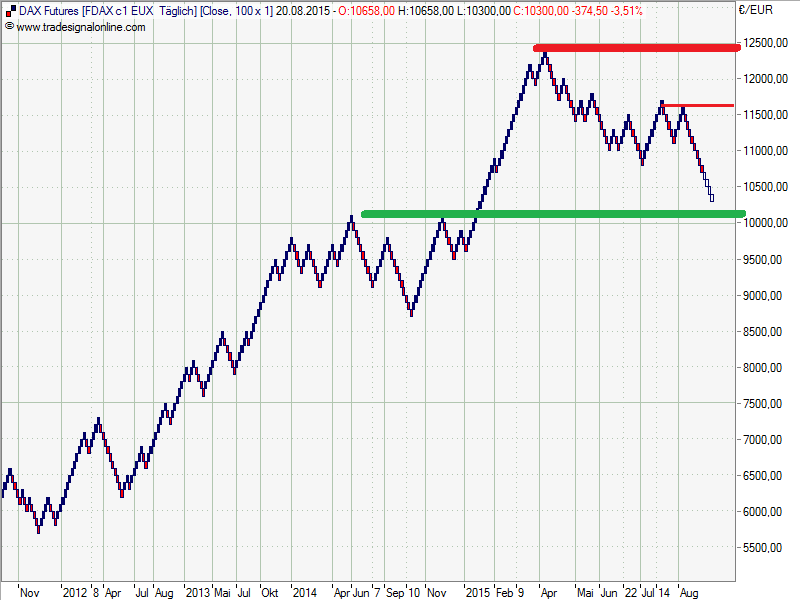Click the 12000,00 price axis label

(x=766, y=79)
